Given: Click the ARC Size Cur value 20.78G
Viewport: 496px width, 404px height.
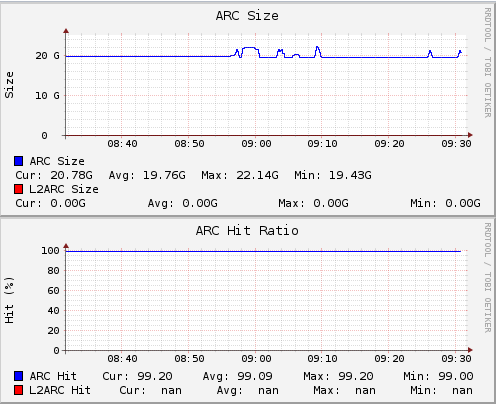Looking at the screenshot, I should click(x=71, y=175).
